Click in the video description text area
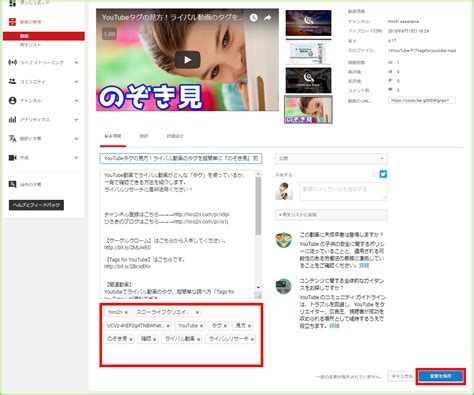 pos(178,234)
